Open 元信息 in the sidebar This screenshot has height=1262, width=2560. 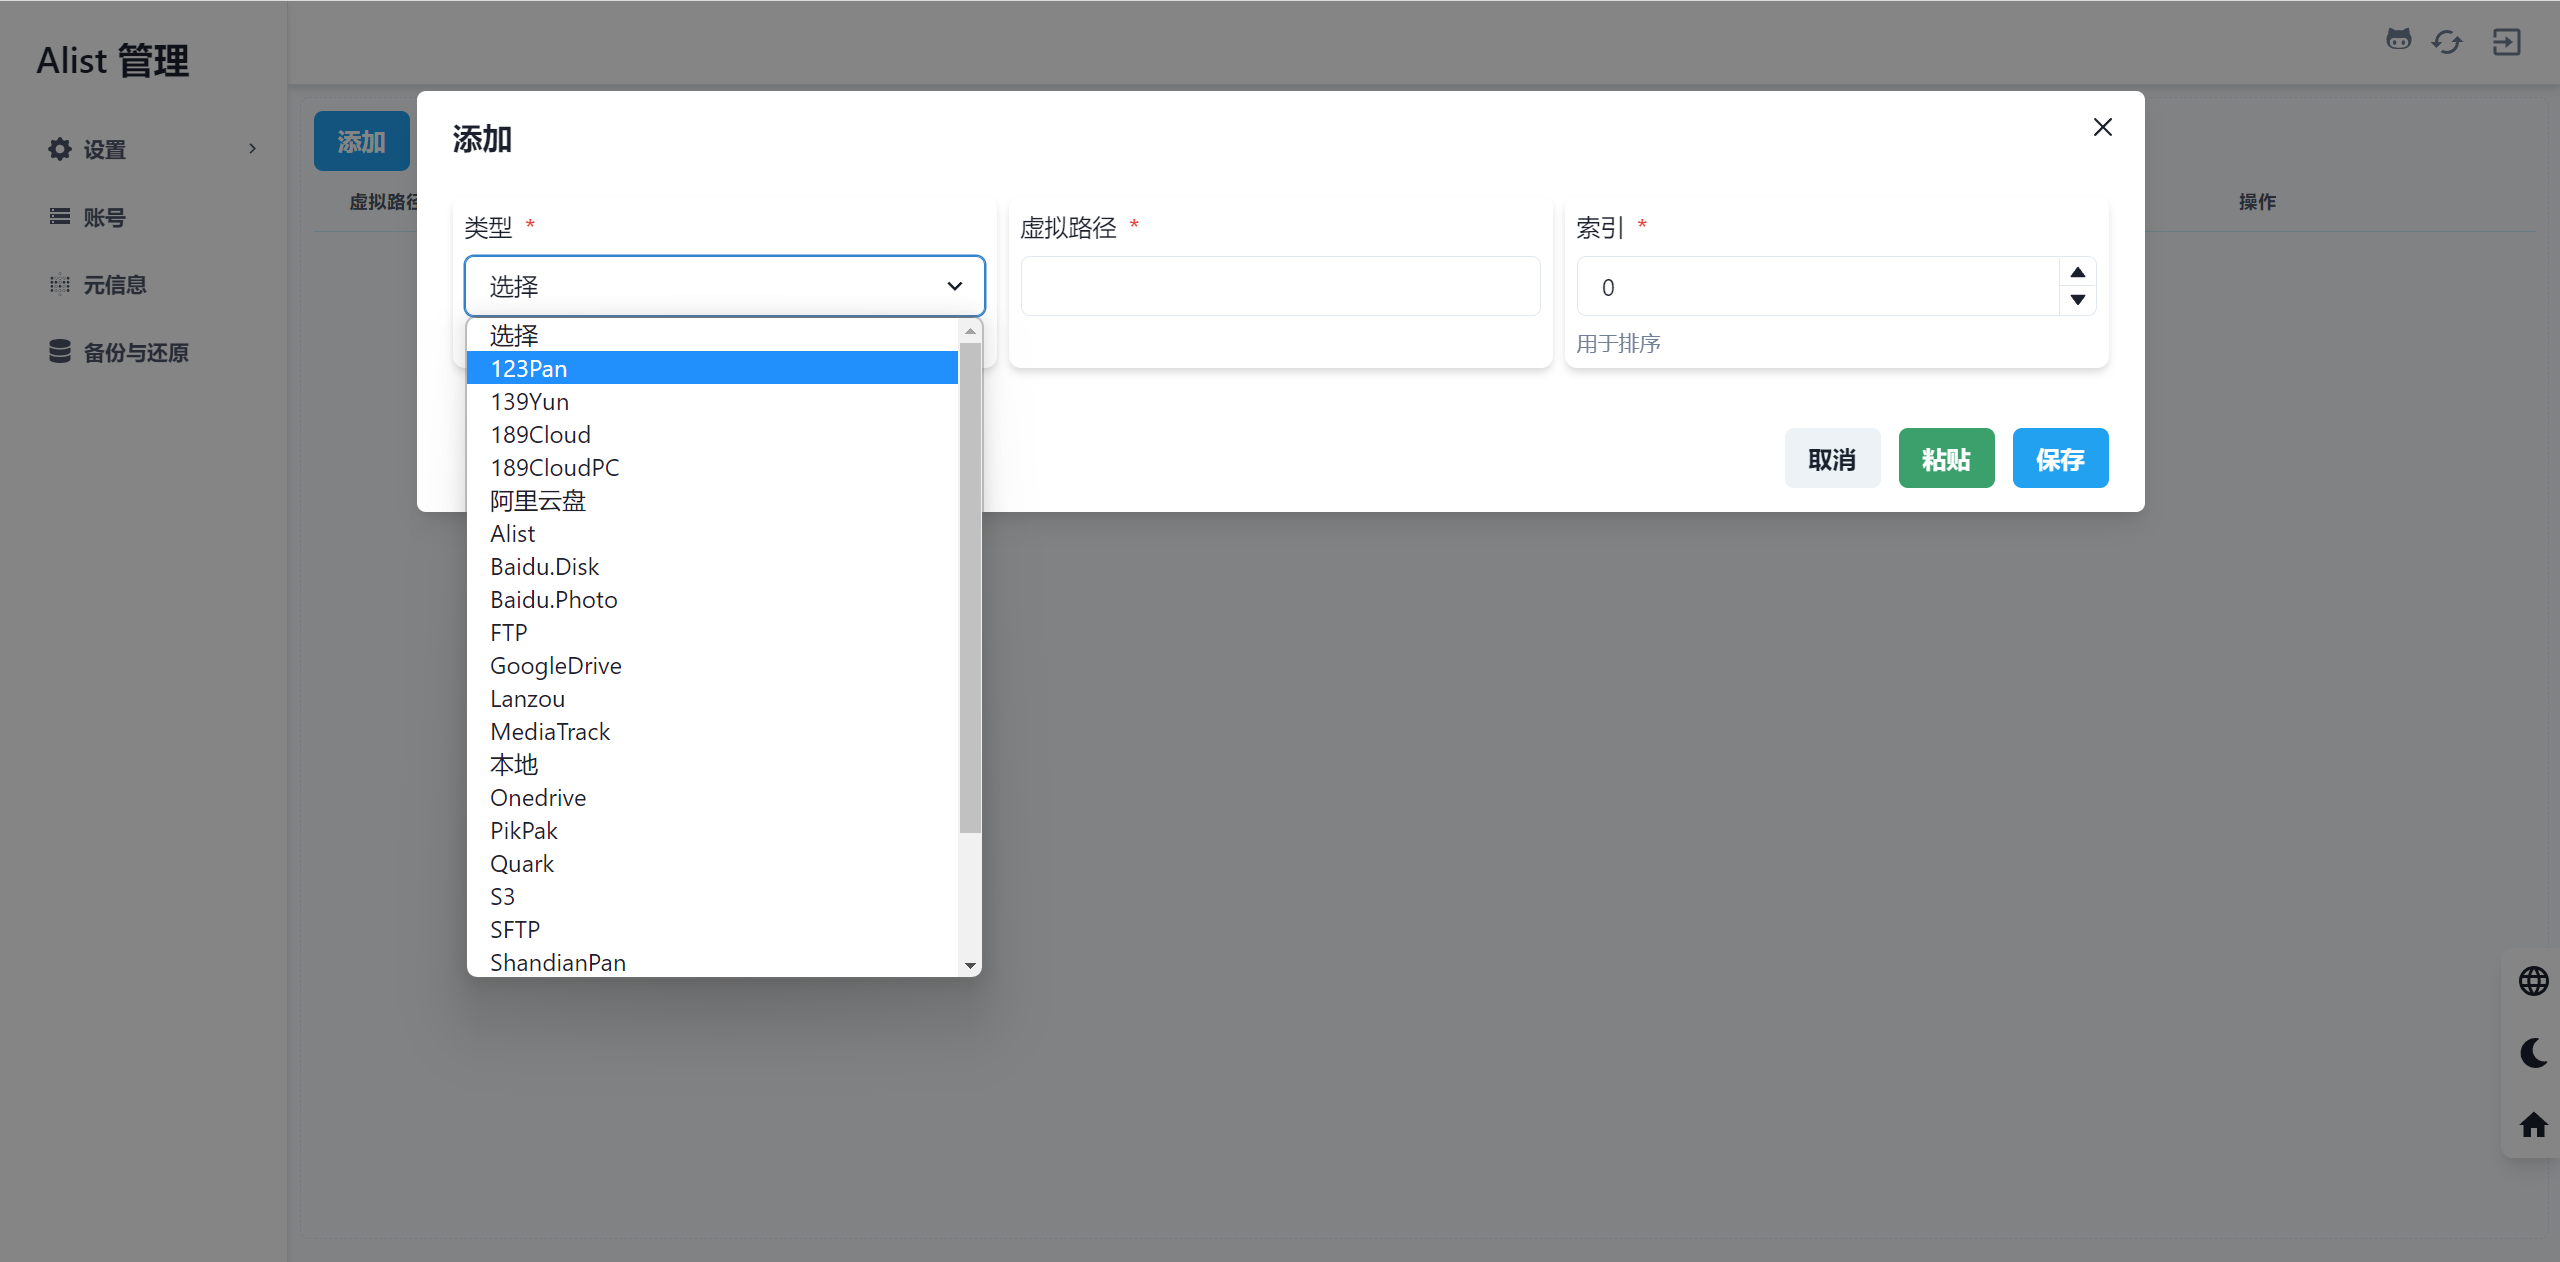(114, 285)
